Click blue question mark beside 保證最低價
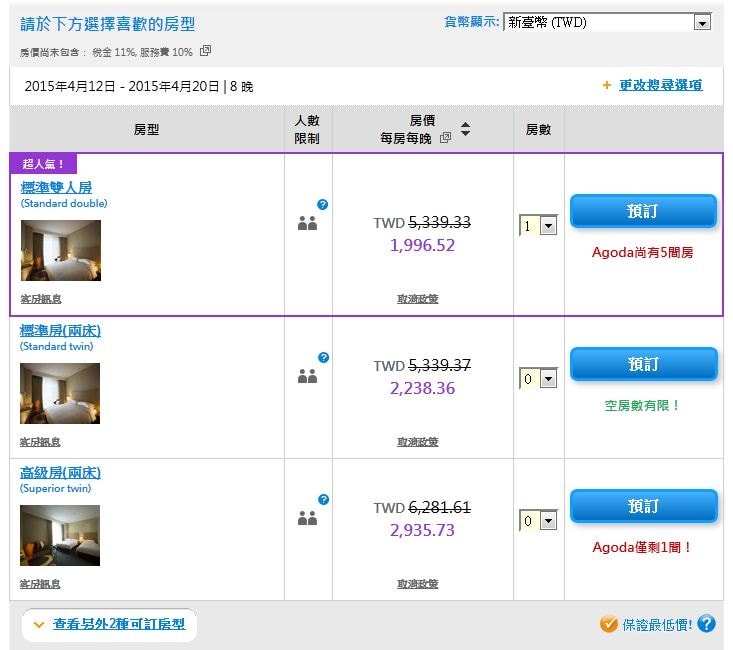This screenshot has height=650, width=733. pyautogui.click(x=706, y=624)
